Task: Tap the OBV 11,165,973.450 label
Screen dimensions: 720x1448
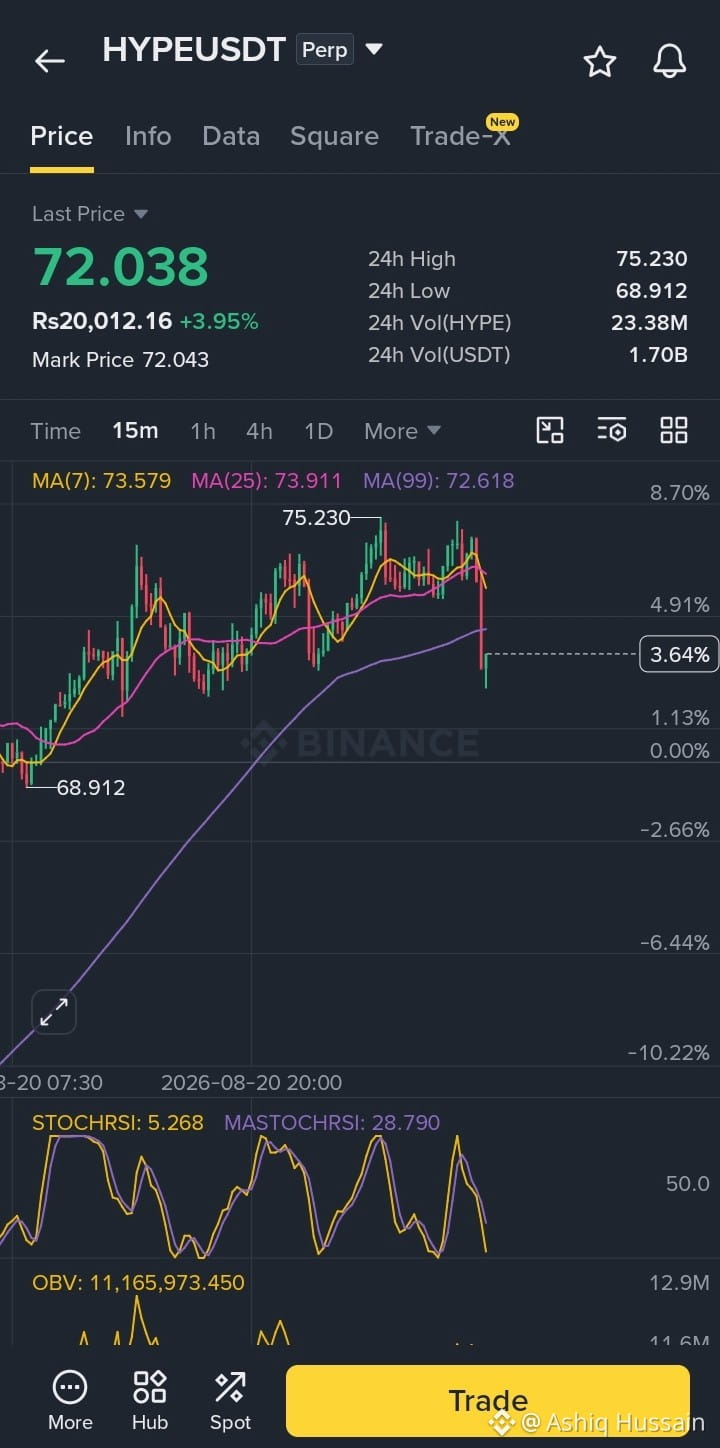Action: pyautogui.click(x=138, y=1283)
